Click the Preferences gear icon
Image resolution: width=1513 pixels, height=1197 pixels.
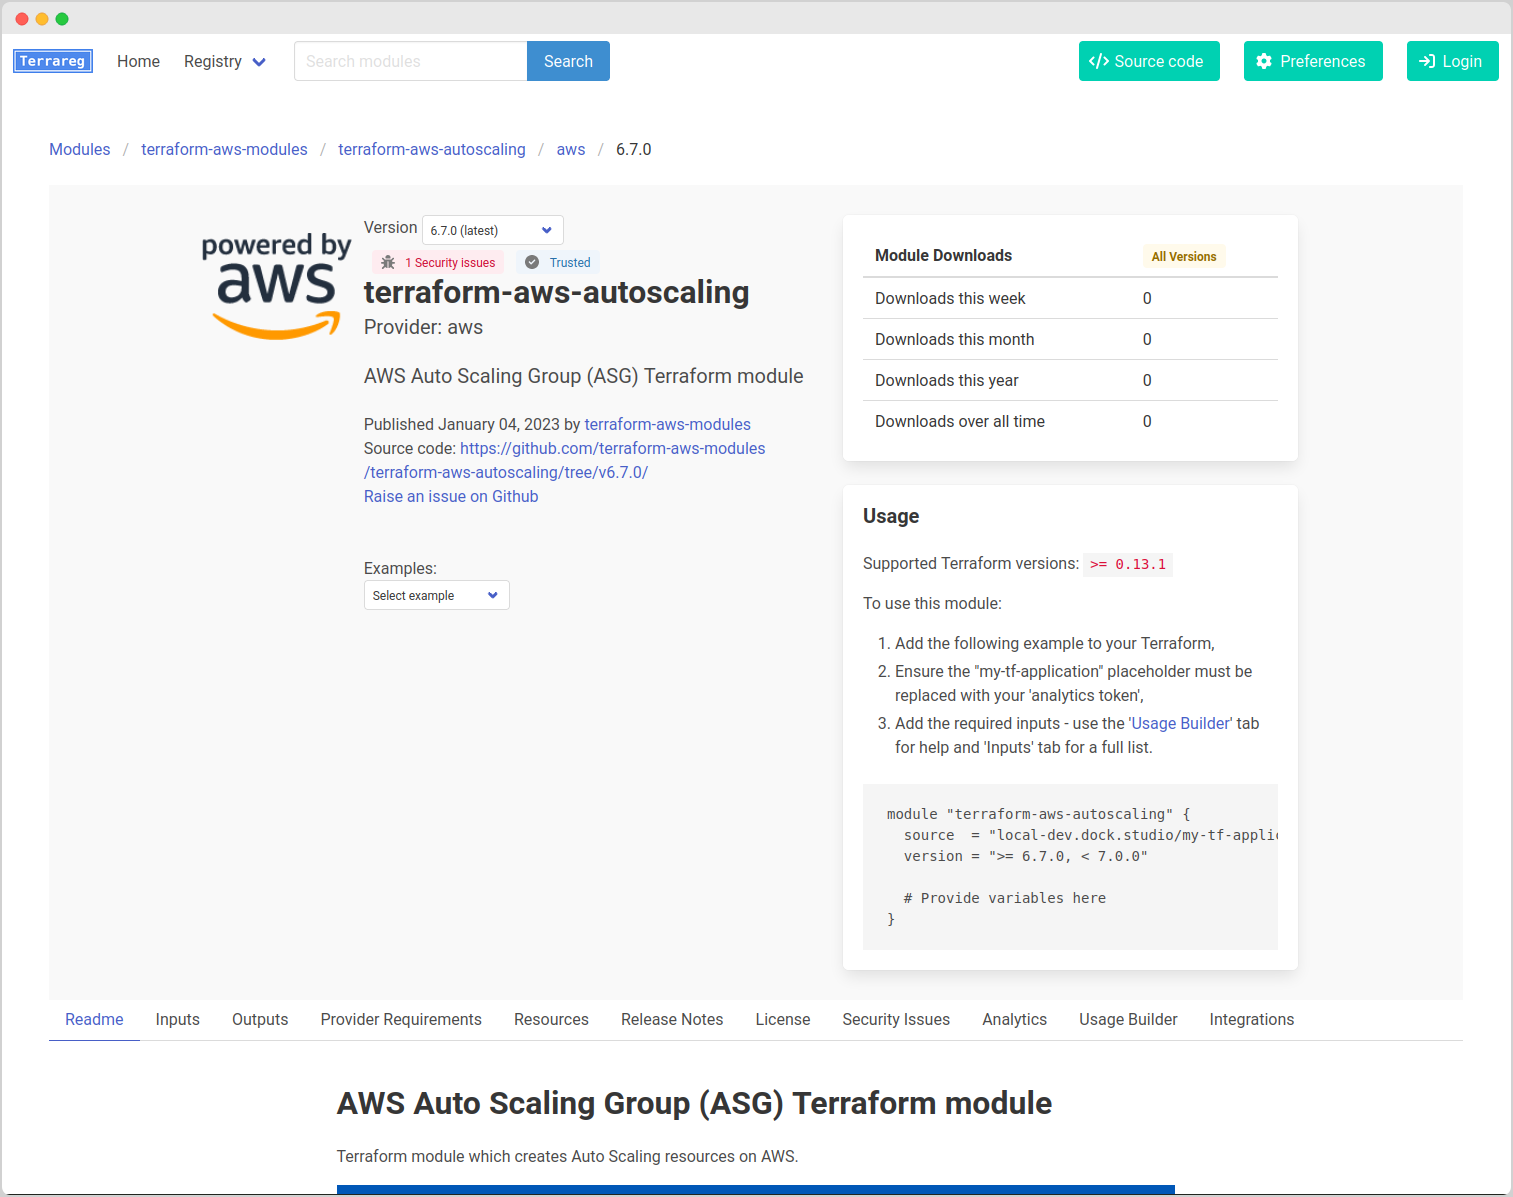1264,61
